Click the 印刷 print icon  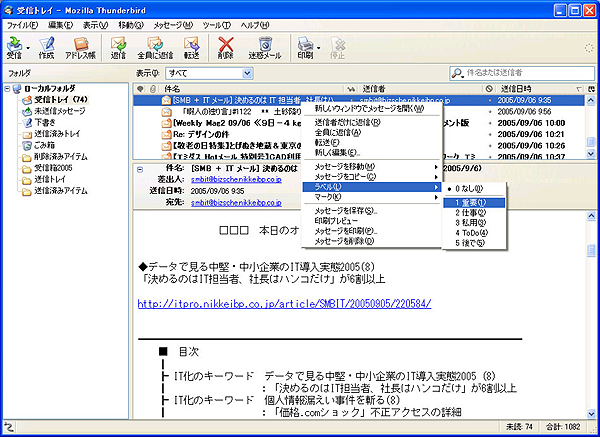click(305, 47)
